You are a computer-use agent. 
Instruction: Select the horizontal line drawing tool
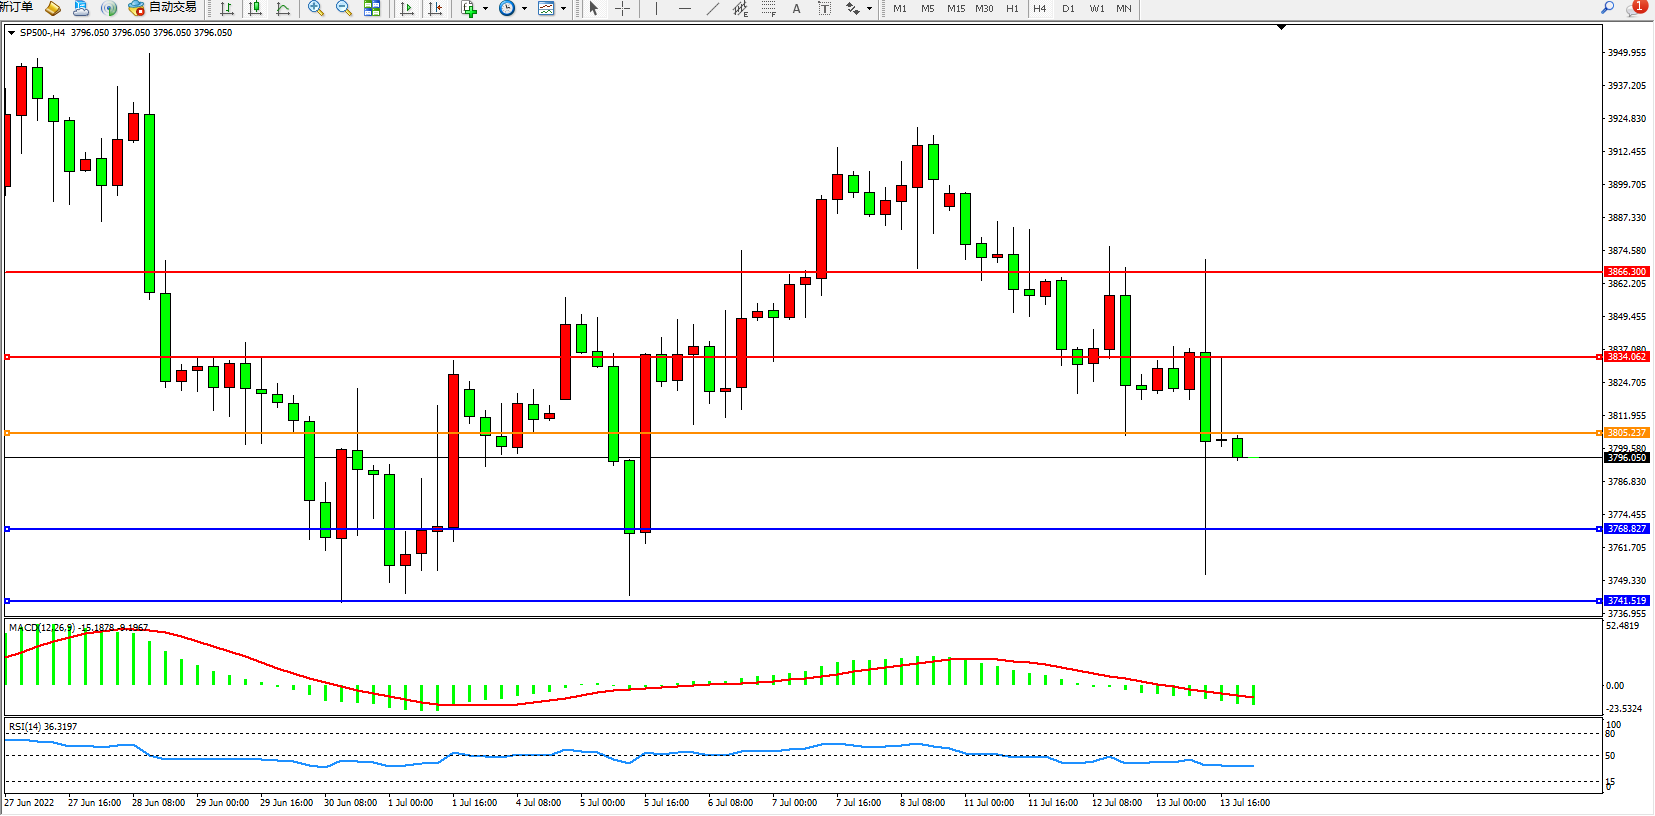pyautogui.click(x=684, y=9)
